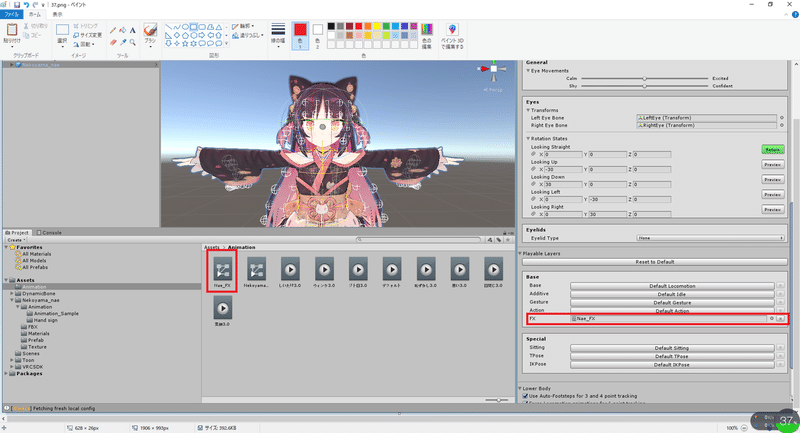The image size is (800, 433).
Task: Click the Paste clipboard icon
Action: pyautogui.click(x=12, y=30)
